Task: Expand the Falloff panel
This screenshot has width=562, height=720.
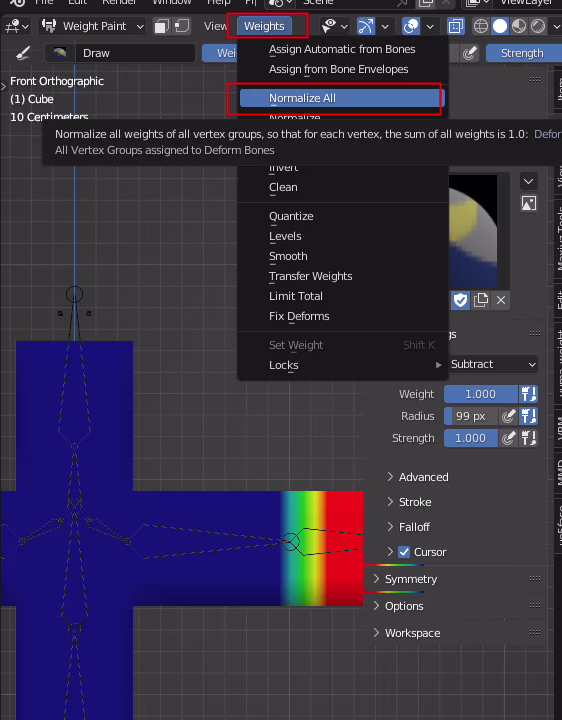Action: pos(408,527)
